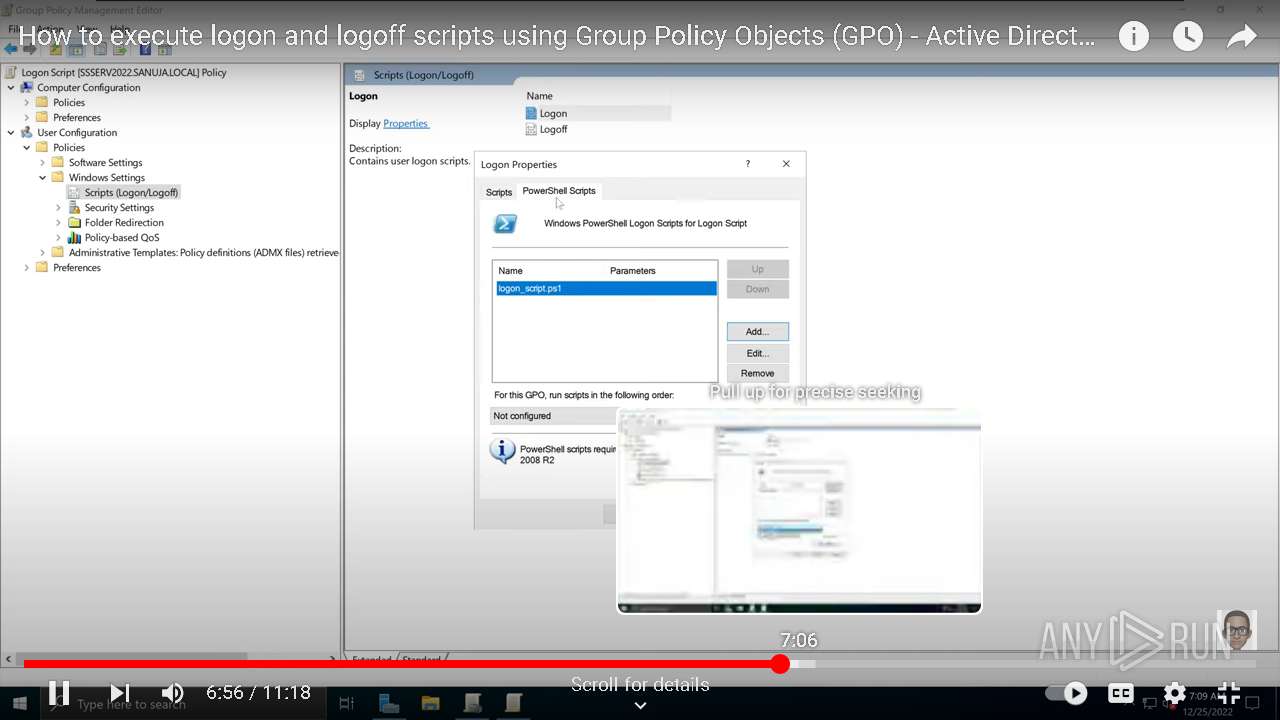Click the Name column header above Logon
1280x720 pixels.
pos(540,96)
